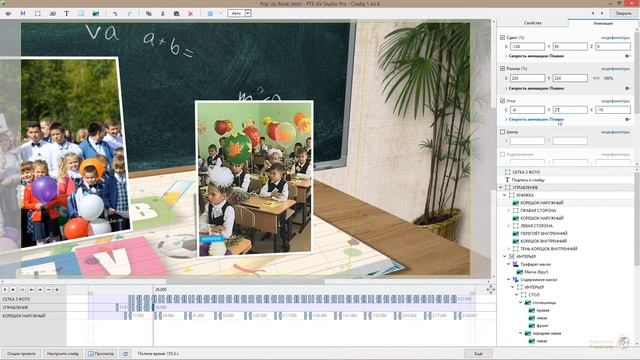Collapse the СТОЛ tree node
640x360 pixels.
click(516, 295)
